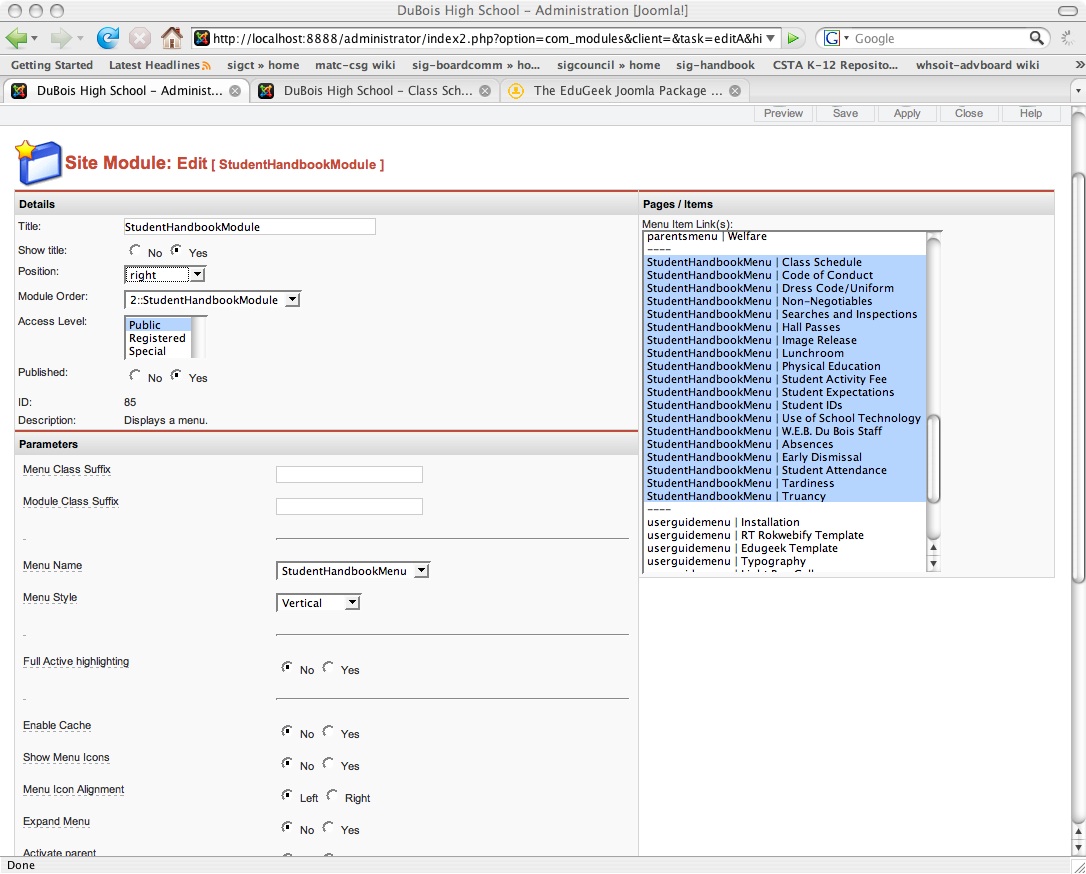Set Enable Cache to Yes
Image resolution: width=1086 pixels, height=874 pixels.
click(x=328, y=731)
